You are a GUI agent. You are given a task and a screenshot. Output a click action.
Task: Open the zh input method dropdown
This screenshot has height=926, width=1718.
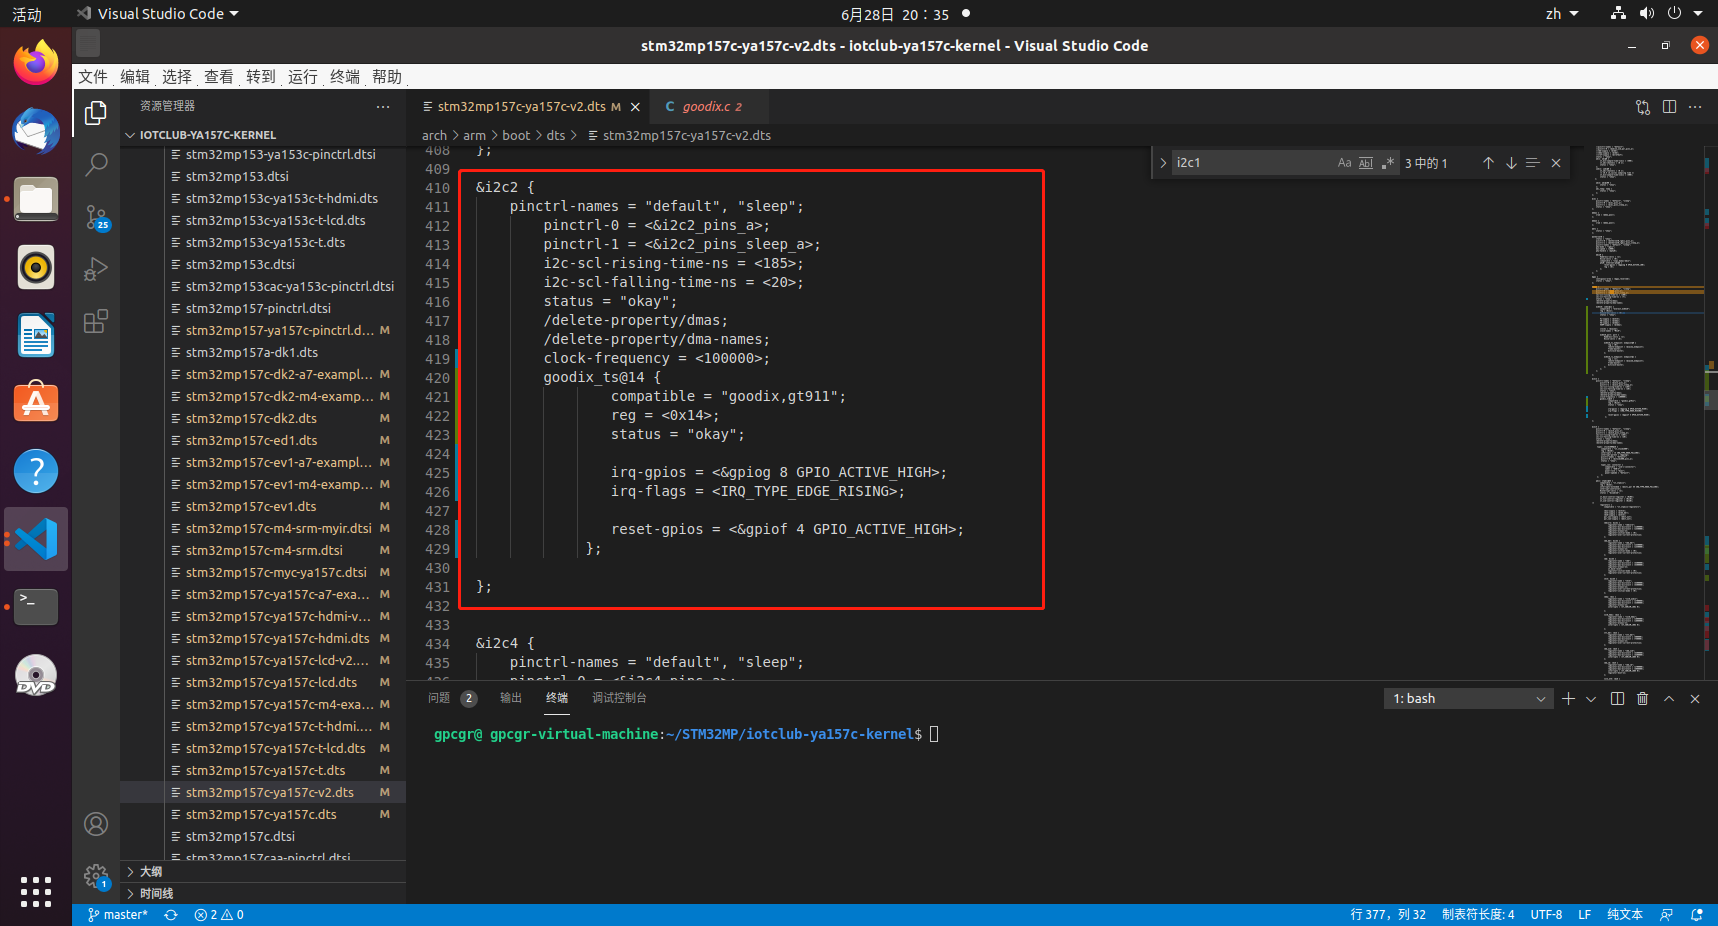pos(1562,14)
